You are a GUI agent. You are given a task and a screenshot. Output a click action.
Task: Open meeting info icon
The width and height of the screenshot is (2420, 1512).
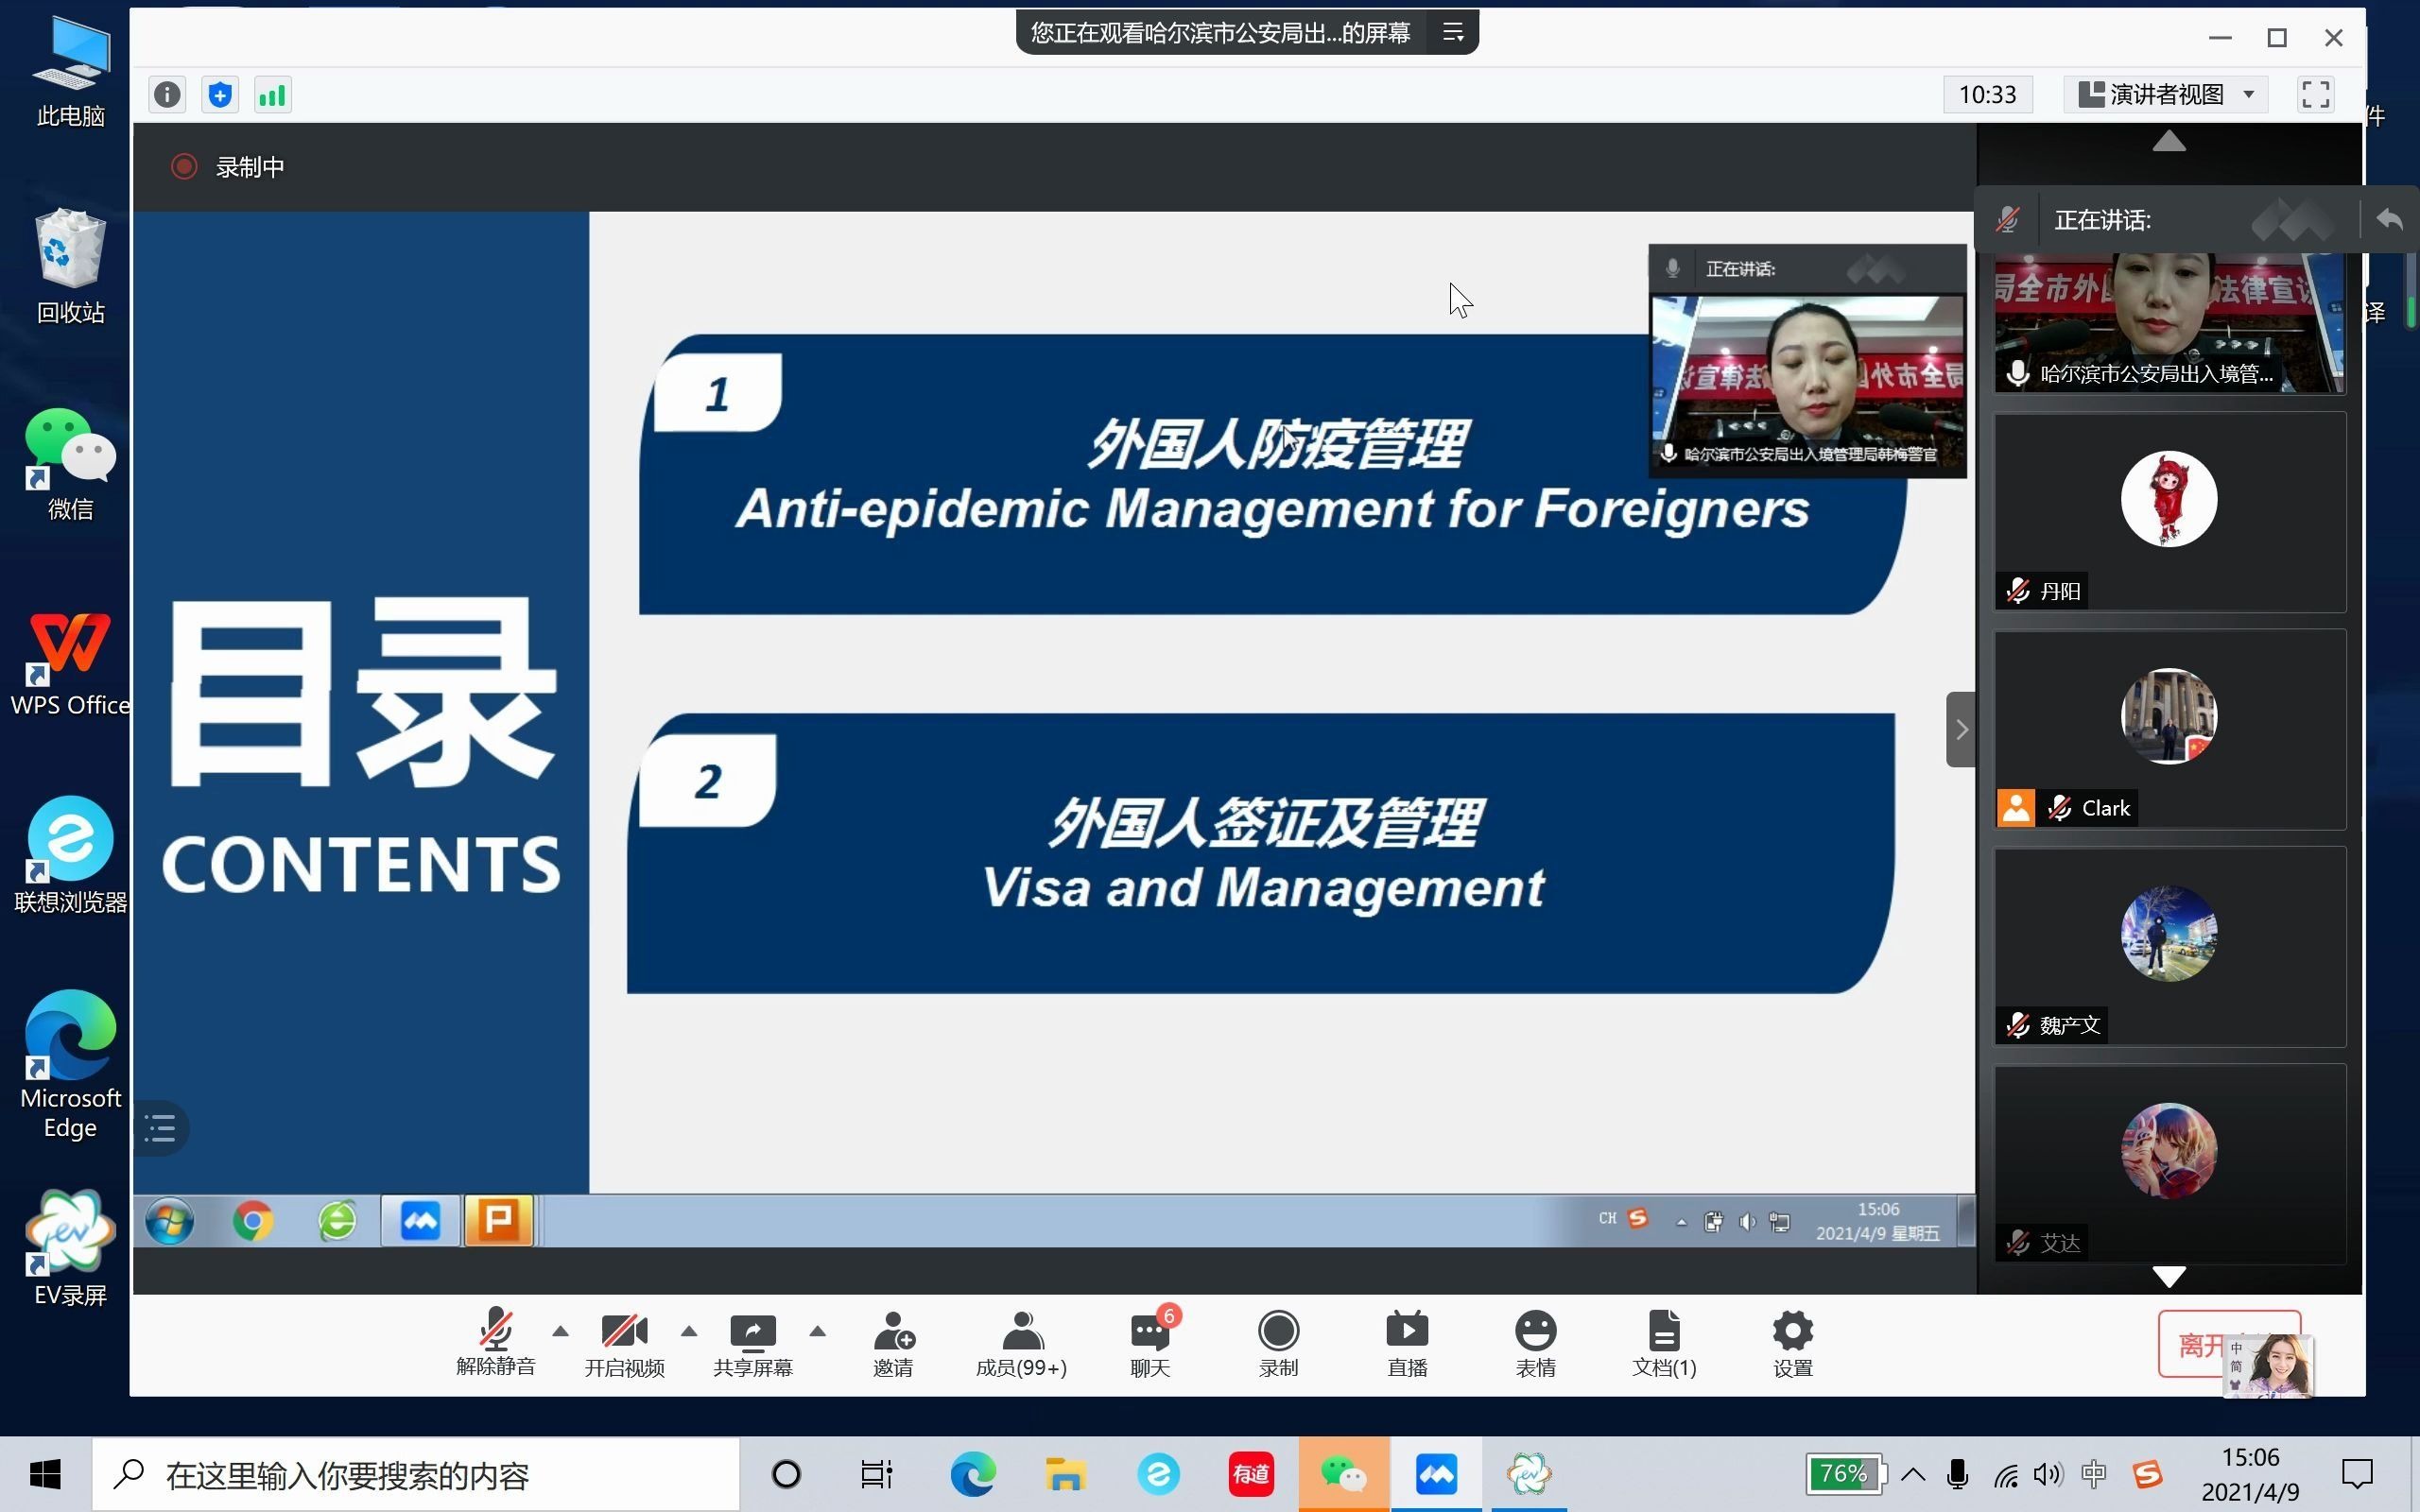pos(167,95)
